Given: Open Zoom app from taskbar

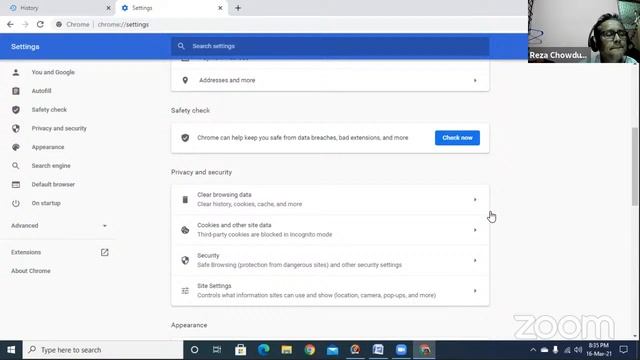Looking at the screenshot, I should tap(401, 350).
